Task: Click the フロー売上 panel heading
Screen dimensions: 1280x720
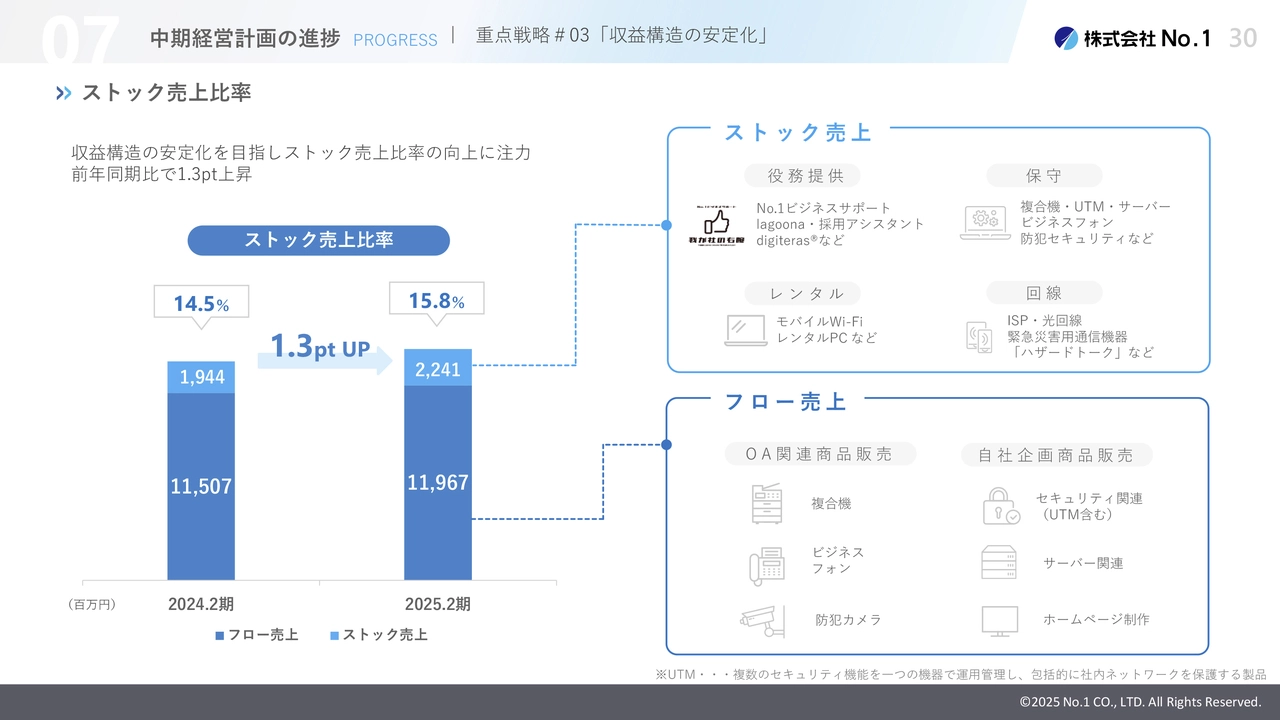Action: coord(786,402)
